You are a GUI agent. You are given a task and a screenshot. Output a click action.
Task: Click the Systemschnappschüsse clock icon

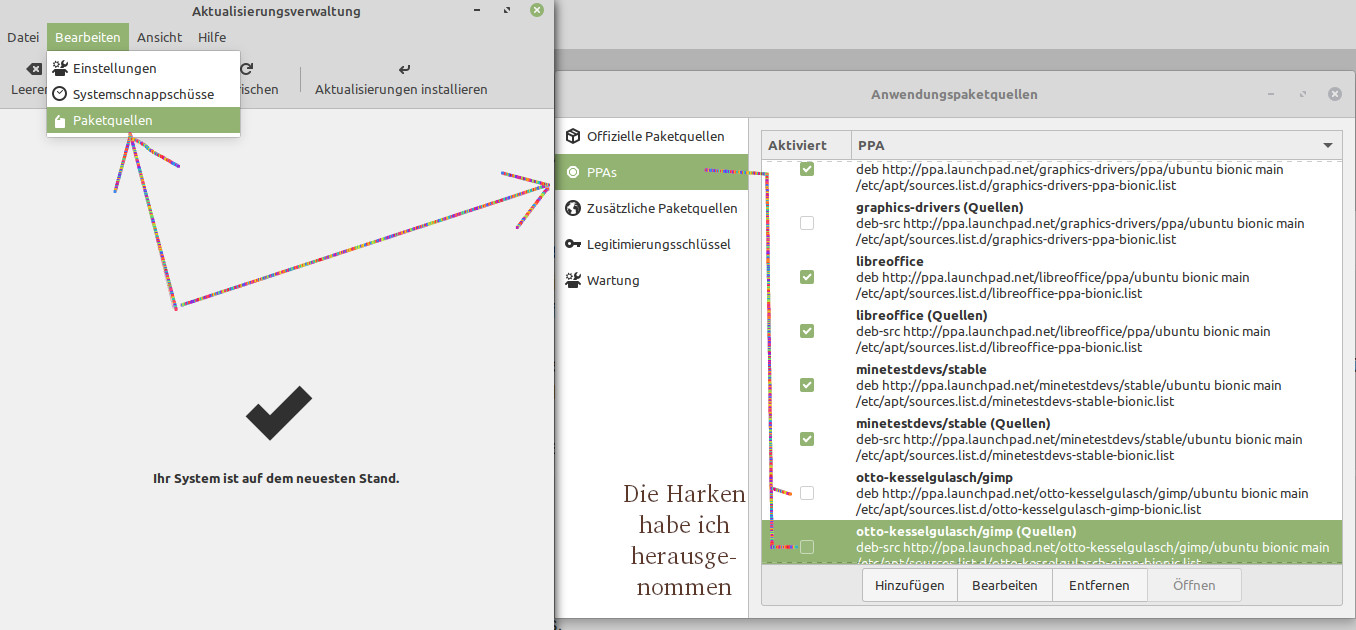point(60,94)
